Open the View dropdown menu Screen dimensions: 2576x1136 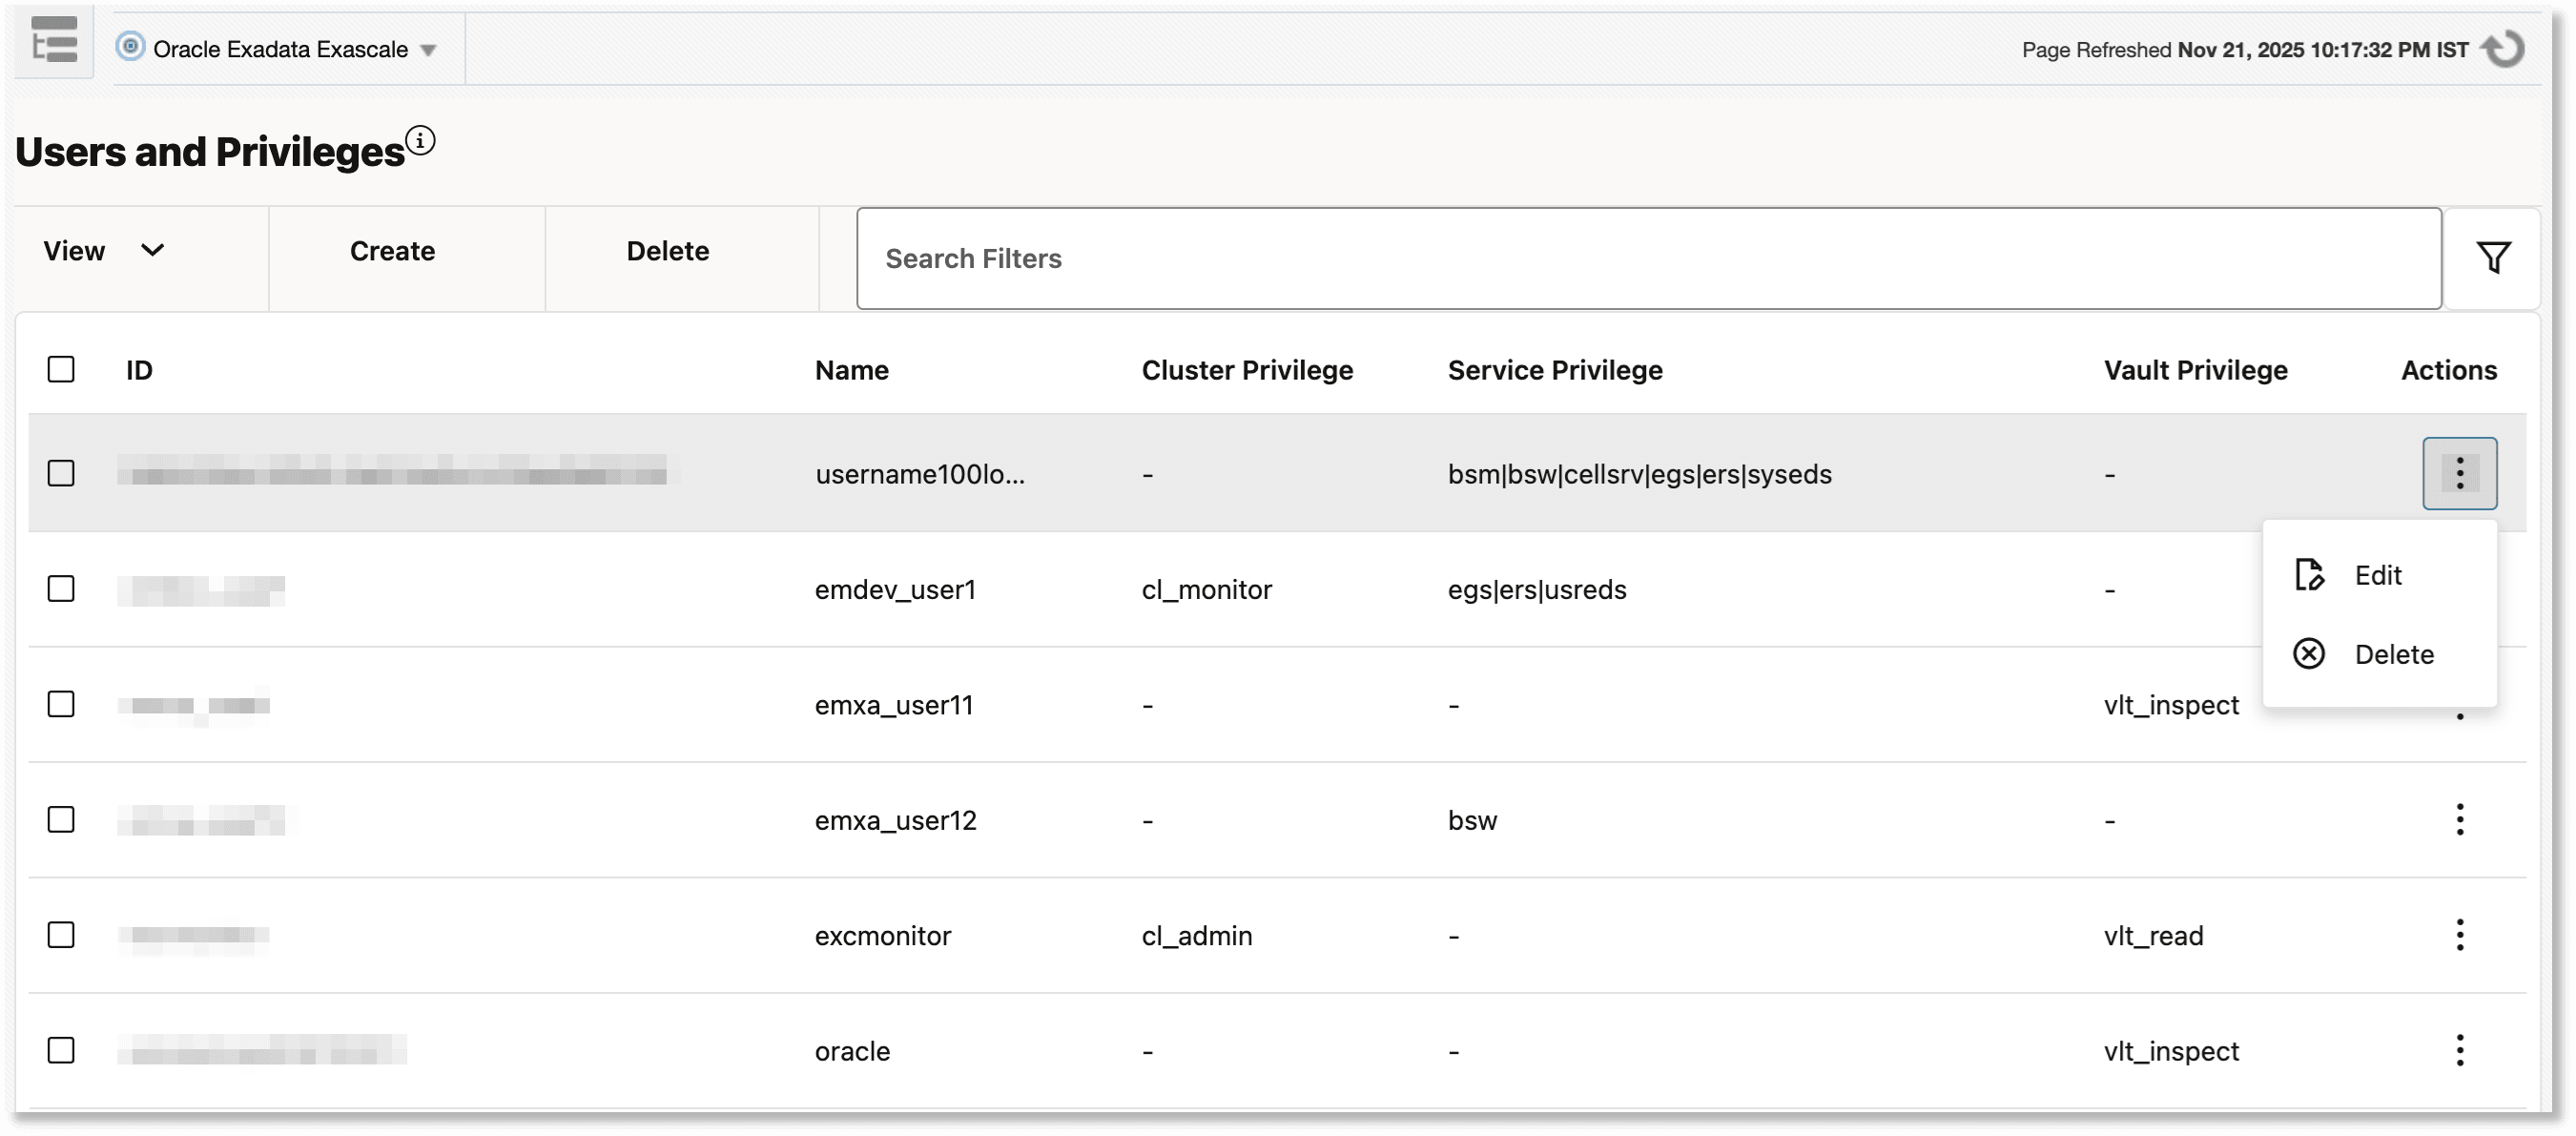104,251
